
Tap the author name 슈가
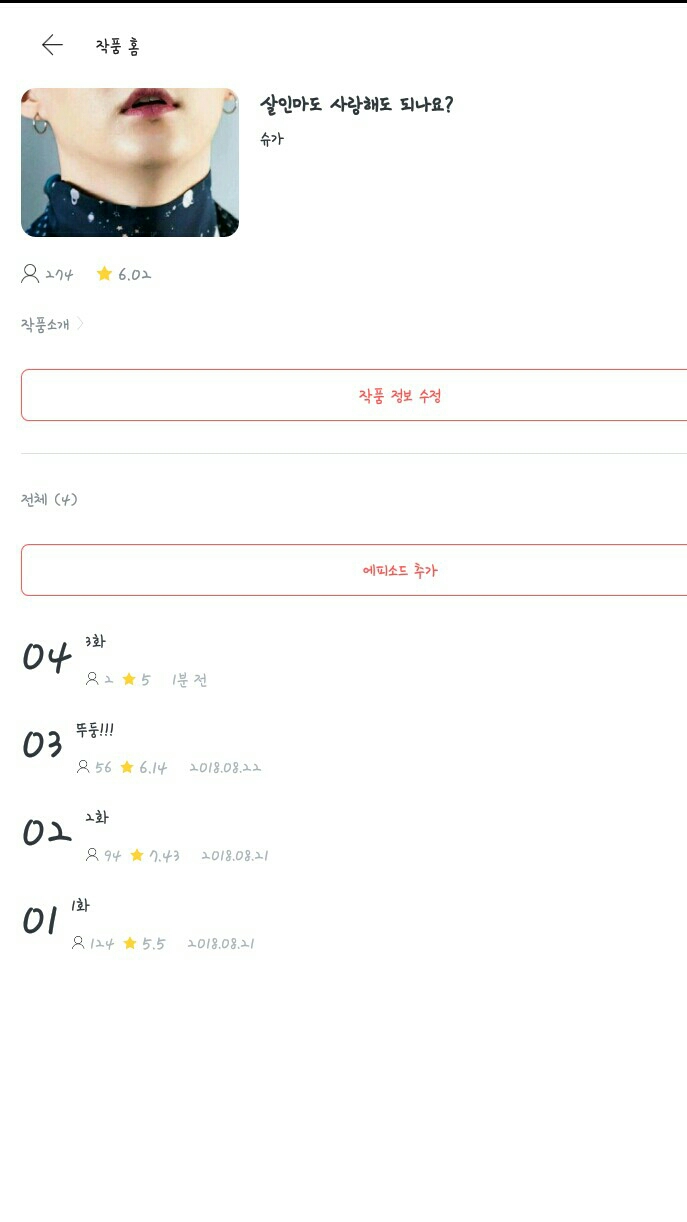point(271,139)
